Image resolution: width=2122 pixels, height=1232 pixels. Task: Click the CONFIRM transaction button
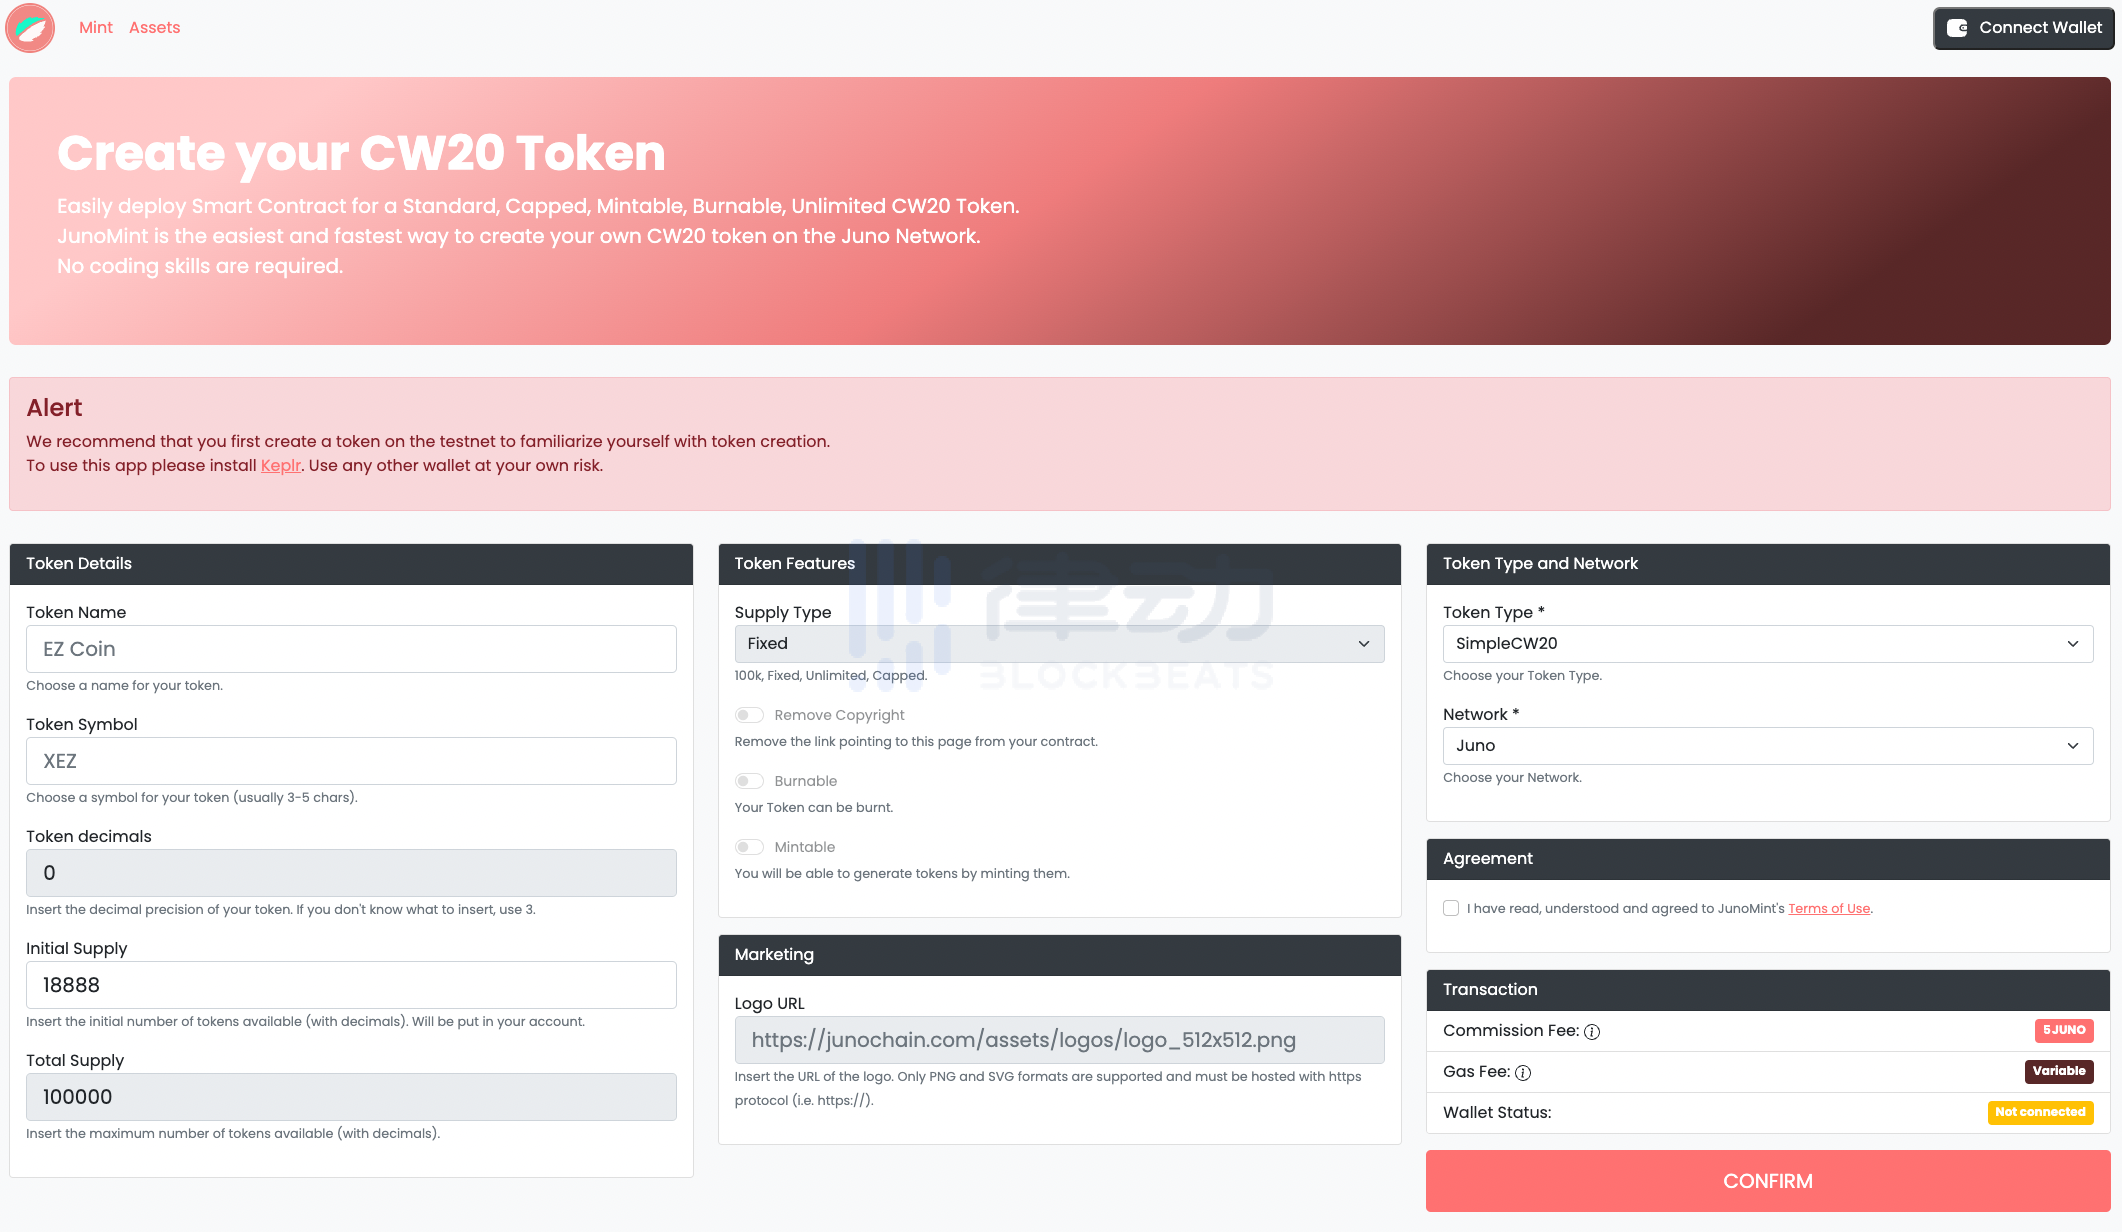[1766, 1181]
